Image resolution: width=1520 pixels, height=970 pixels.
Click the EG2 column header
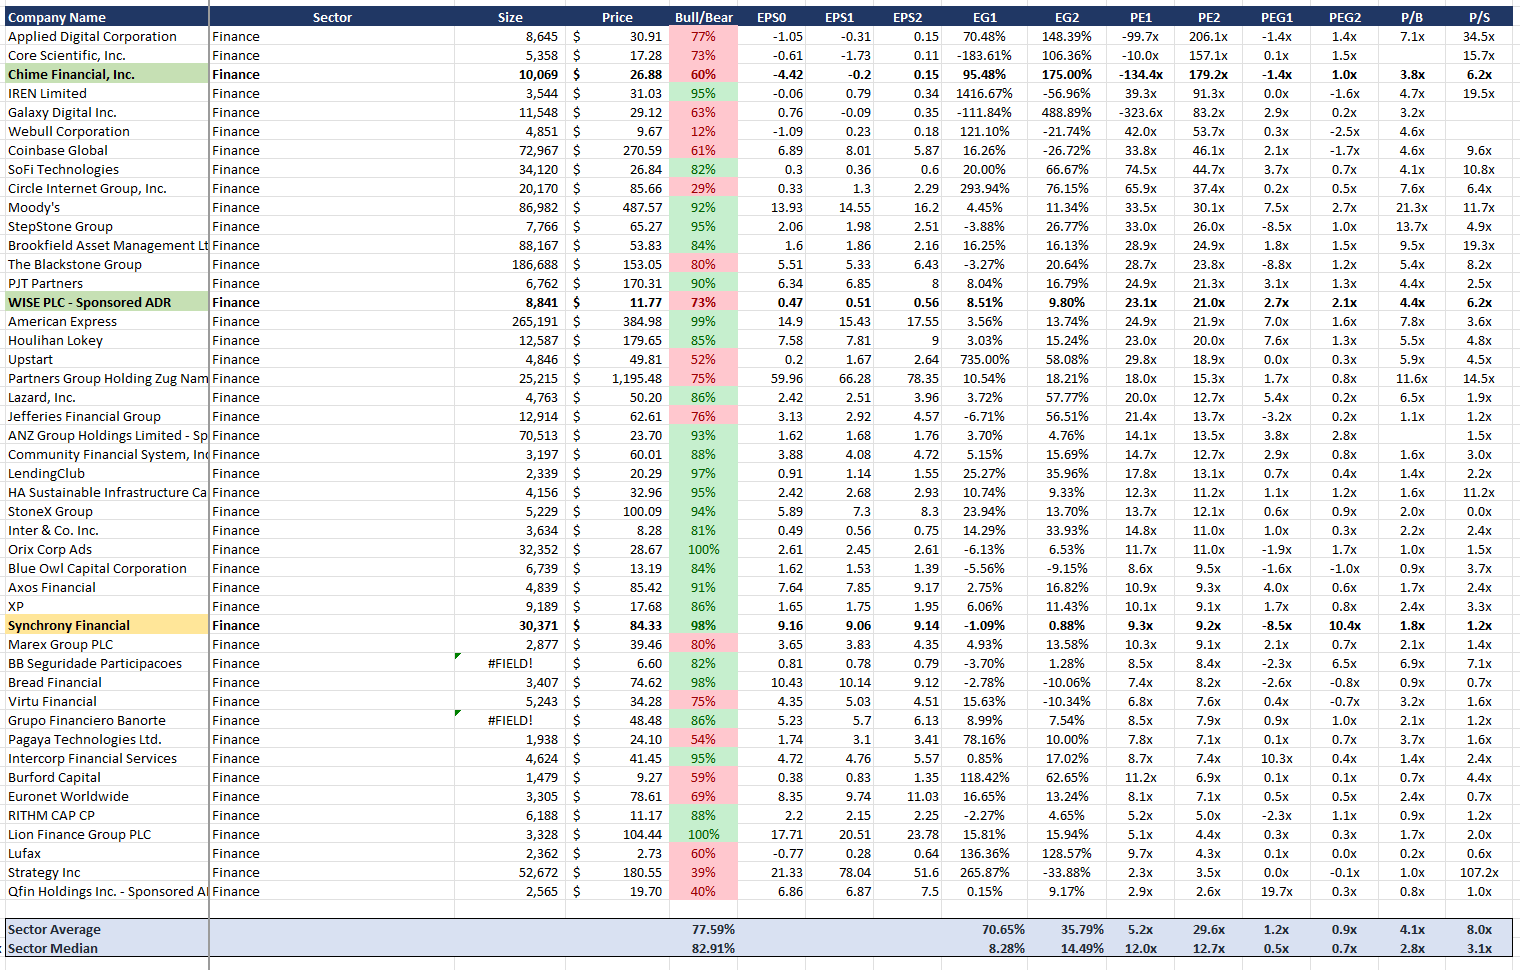1067,17
